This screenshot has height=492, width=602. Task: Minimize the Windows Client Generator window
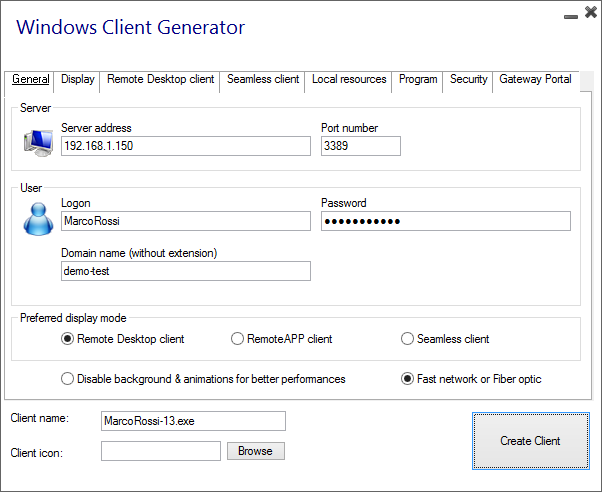point(569,15)
